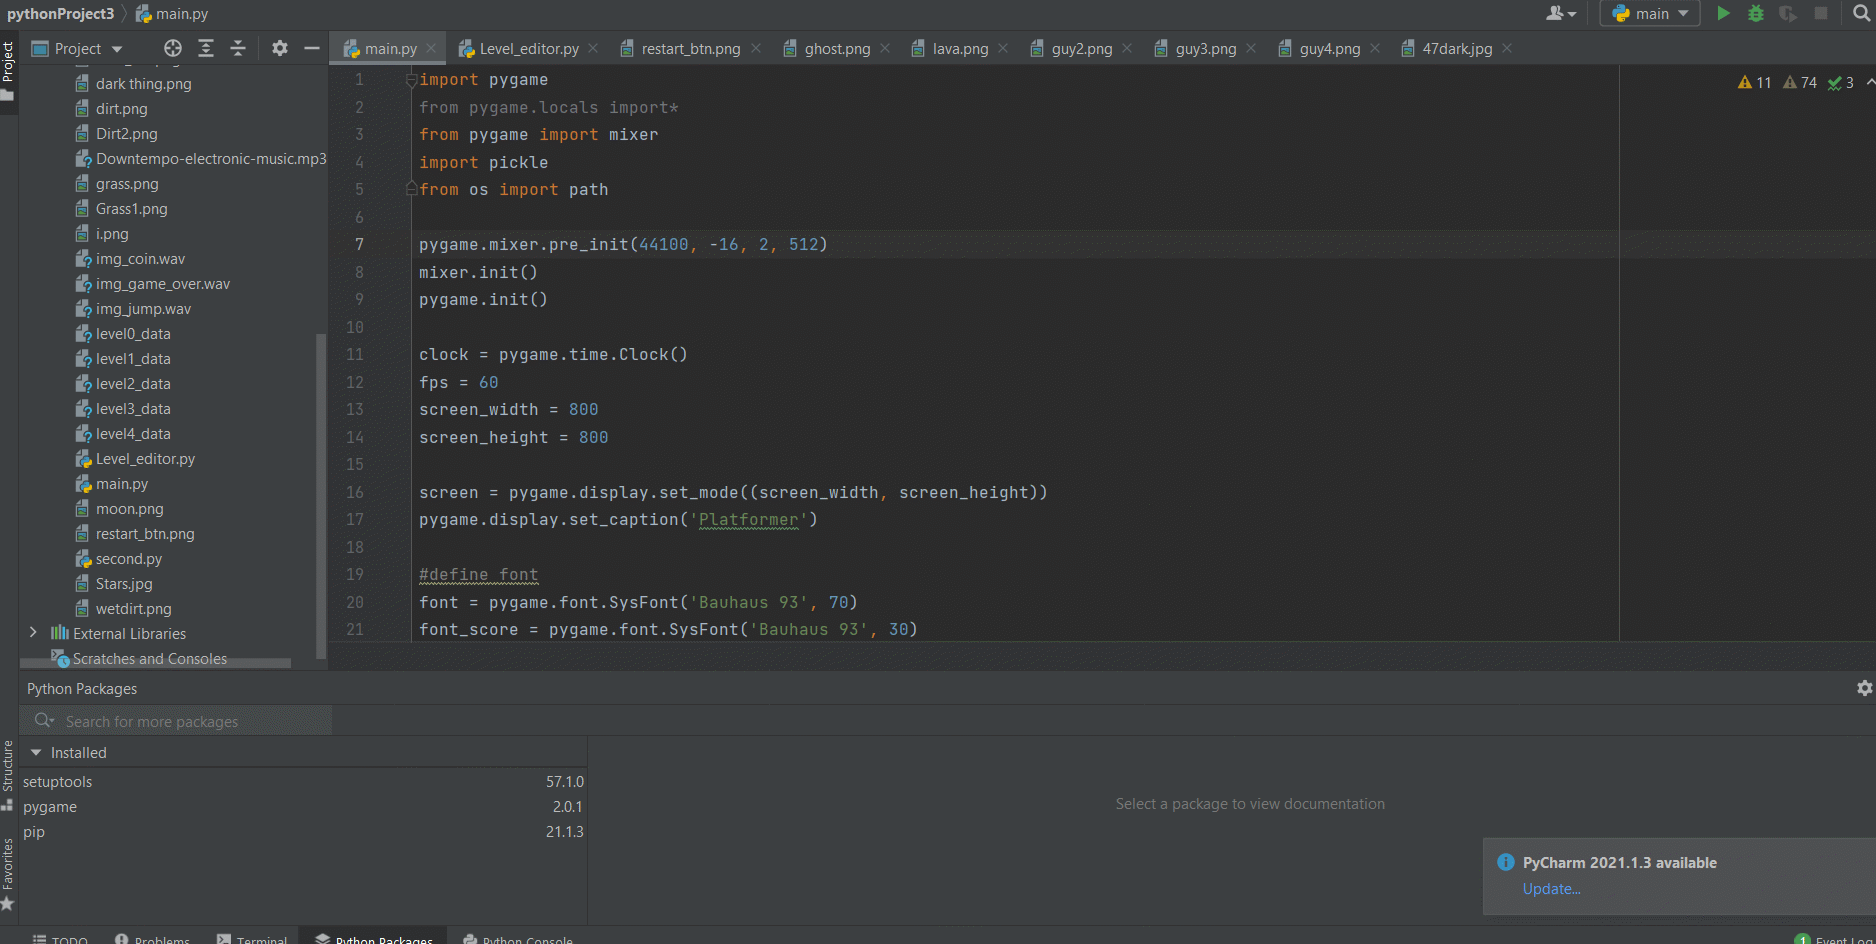Toggle the Favorites sidebar vertical tab
Image resolution: width=1876 pixels, height=944 pixels.
tap(8, 872)
